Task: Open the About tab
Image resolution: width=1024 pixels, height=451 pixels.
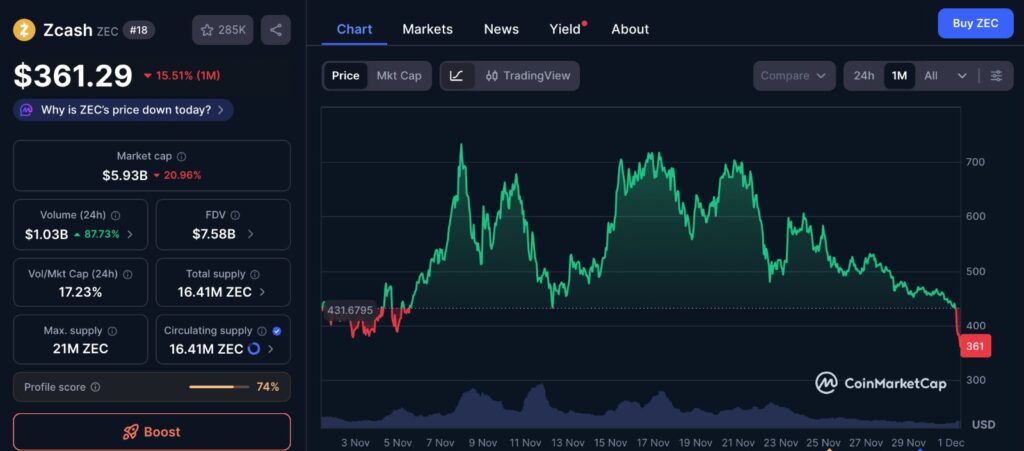Action: pos(630,29)
